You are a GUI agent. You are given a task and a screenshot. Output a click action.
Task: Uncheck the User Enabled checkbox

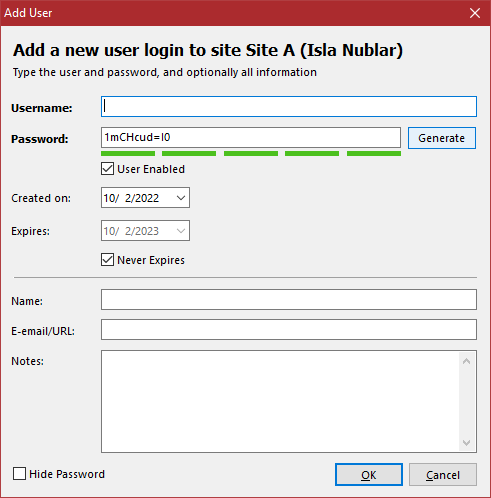click(107, 169)
